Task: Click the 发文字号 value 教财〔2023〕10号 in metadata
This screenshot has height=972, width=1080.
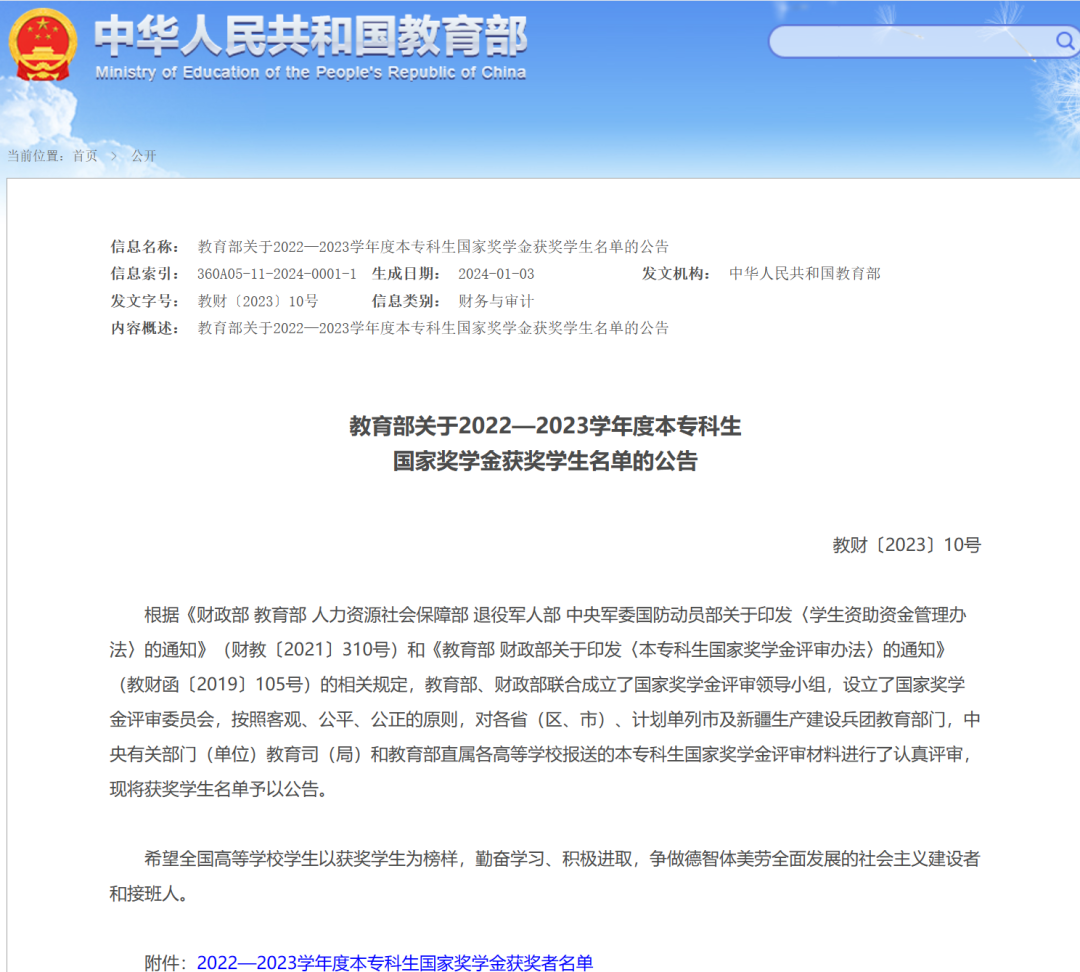Action: pyautogui.click(x=258, y=301)
